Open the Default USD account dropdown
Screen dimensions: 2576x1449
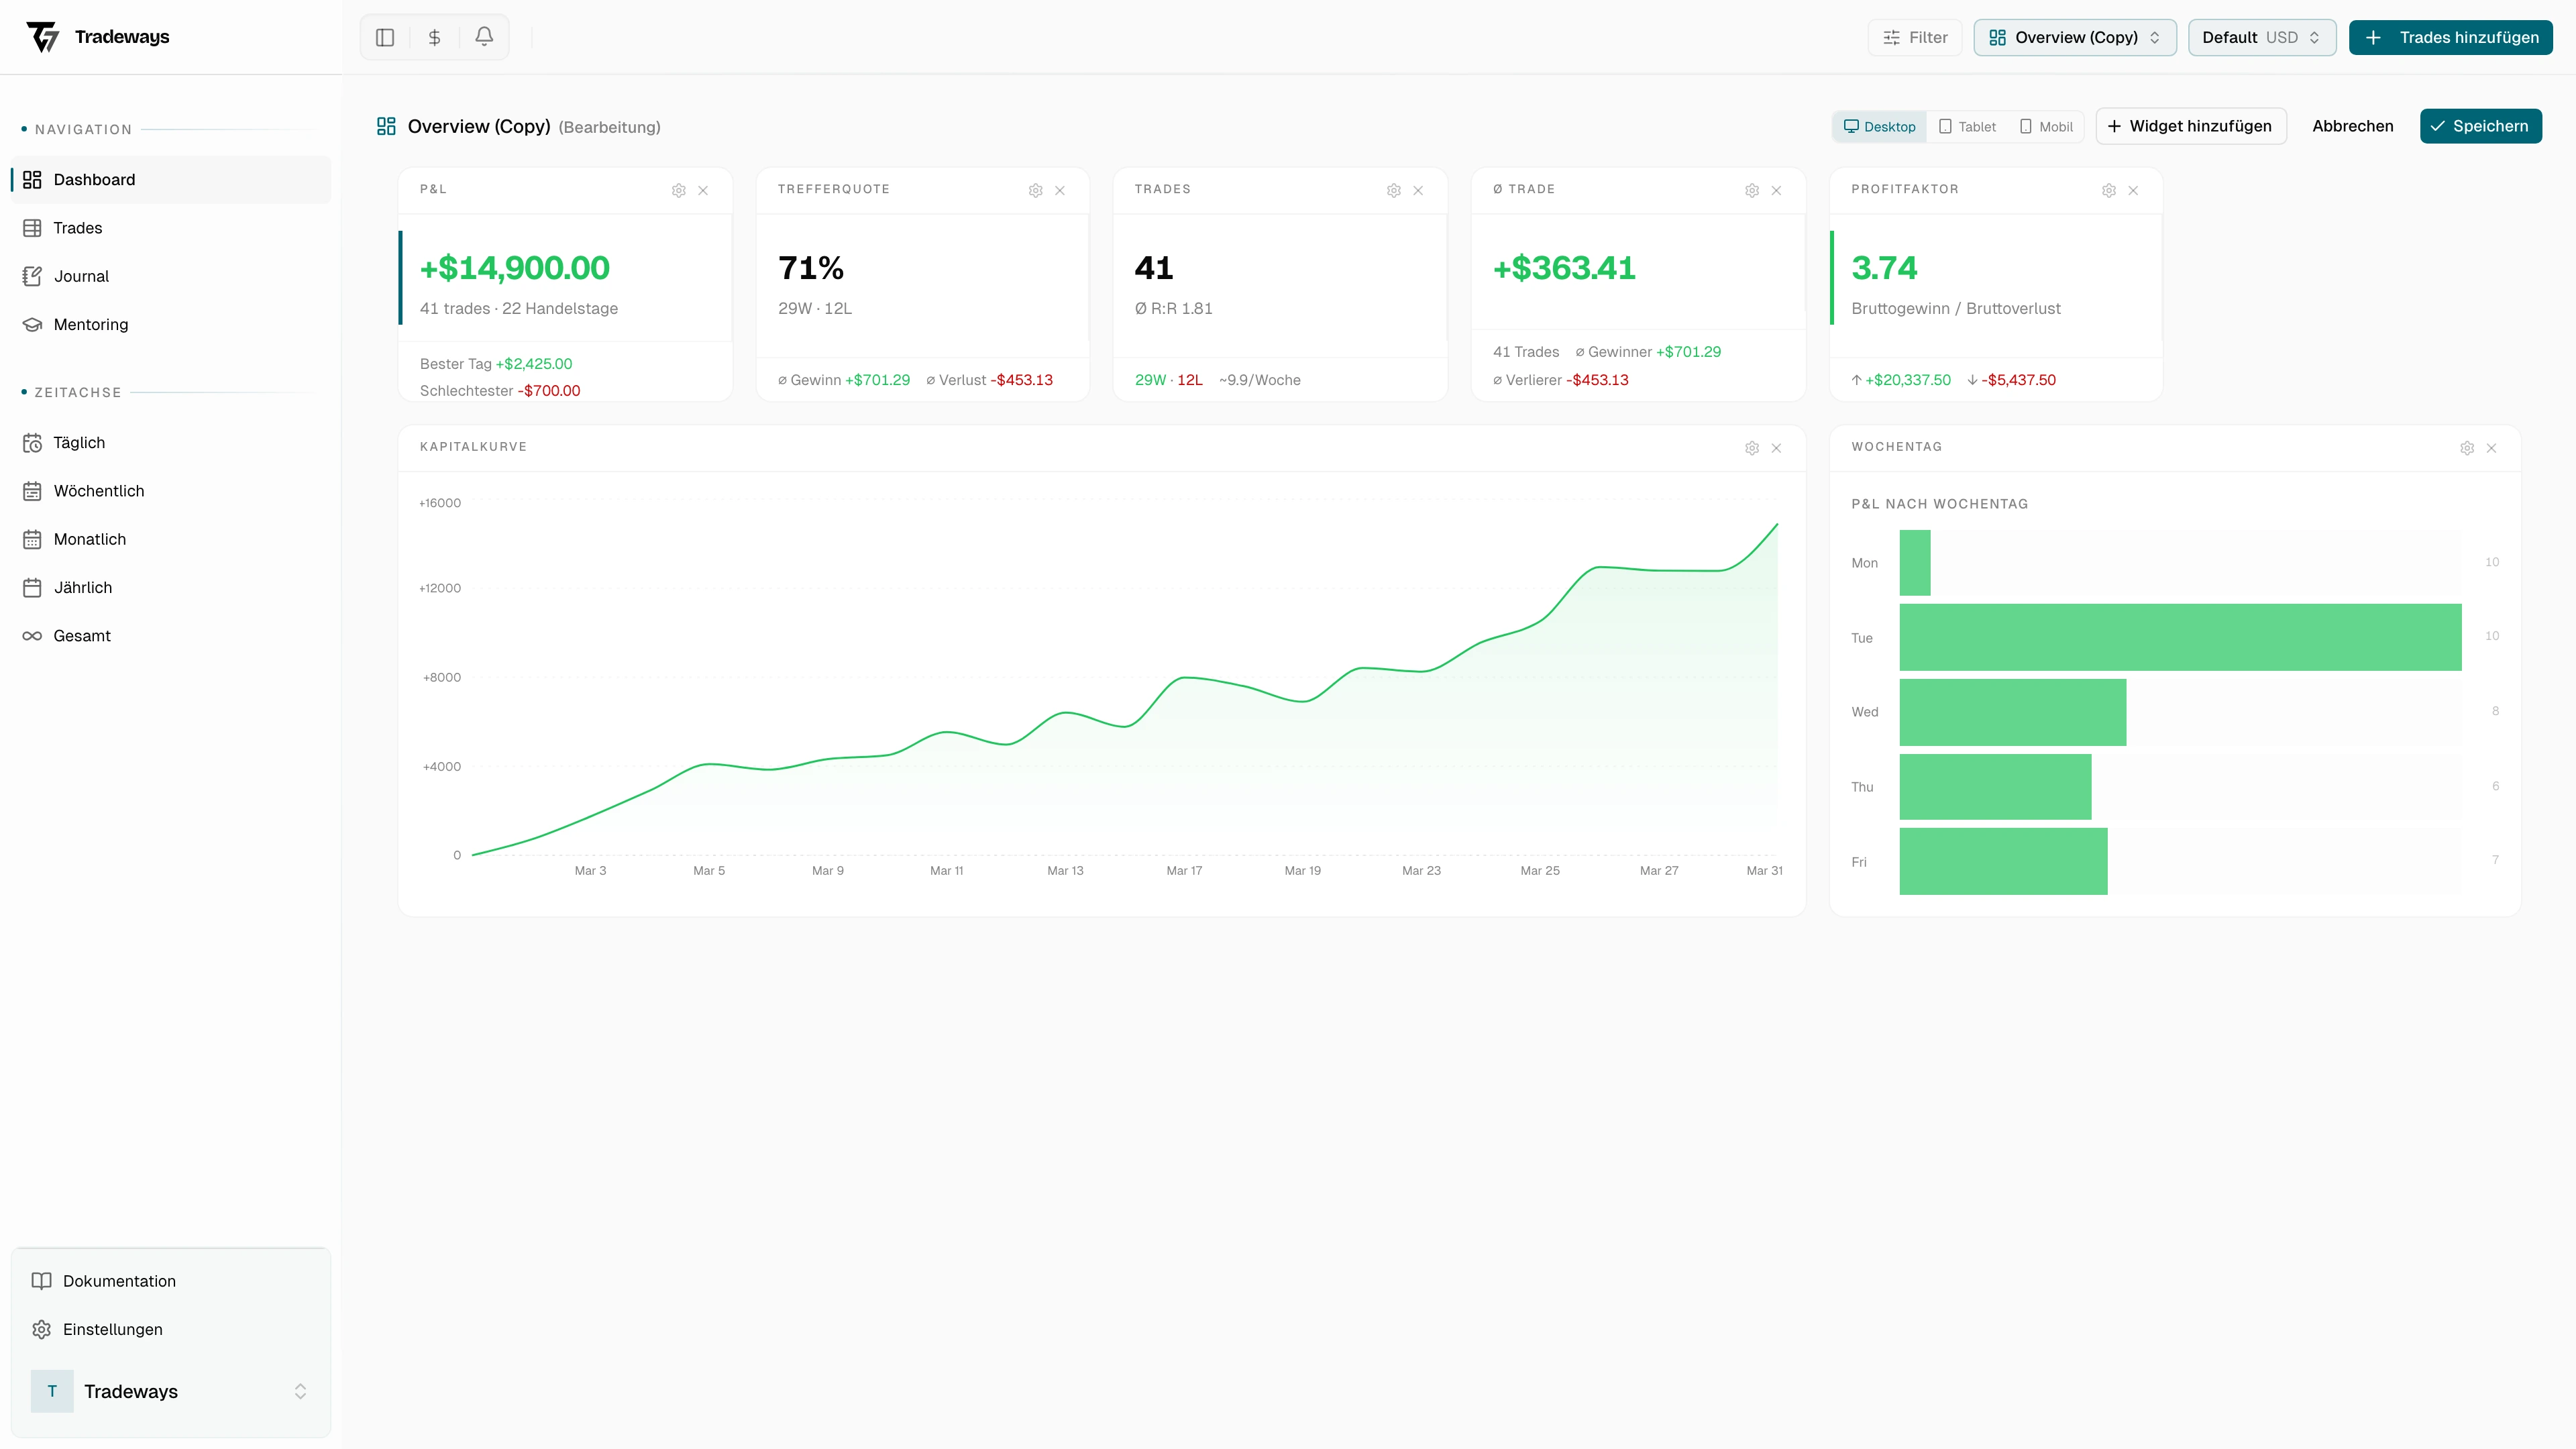2261,37
